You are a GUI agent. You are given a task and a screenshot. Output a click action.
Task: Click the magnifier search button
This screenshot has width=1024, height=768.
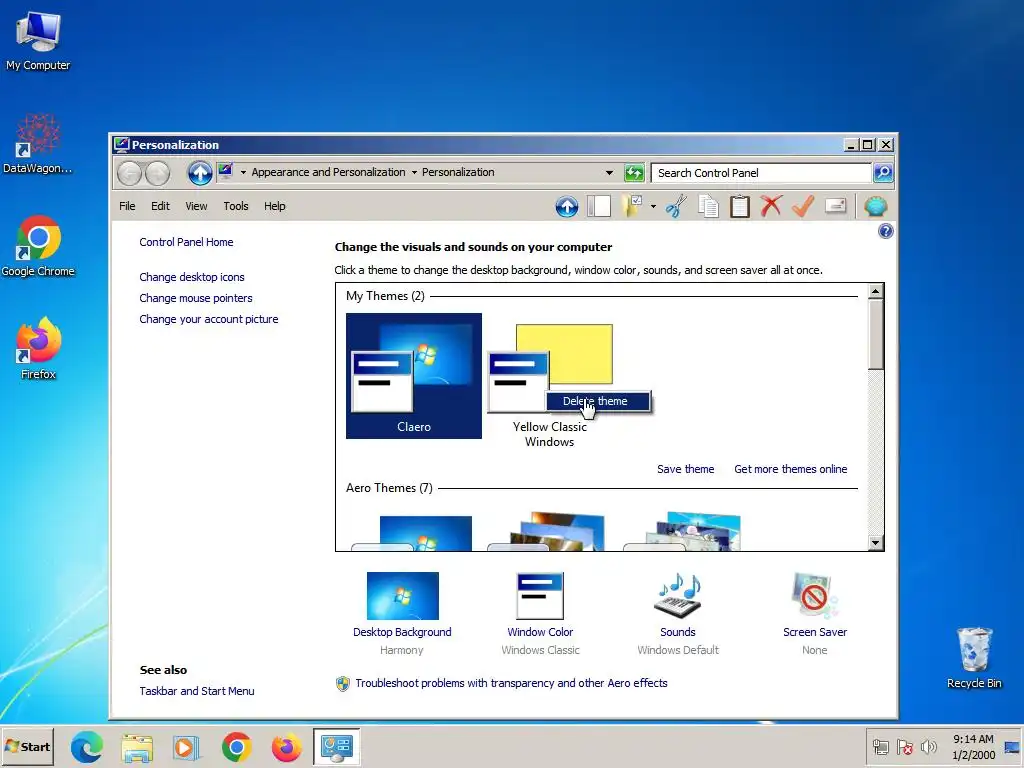click(883, 173)
